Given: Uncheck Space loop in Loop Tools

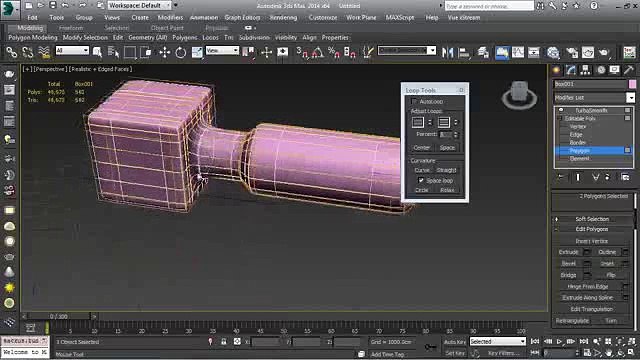Looking at the screenshot, I should pyautogui.click(x=421, y=180).
